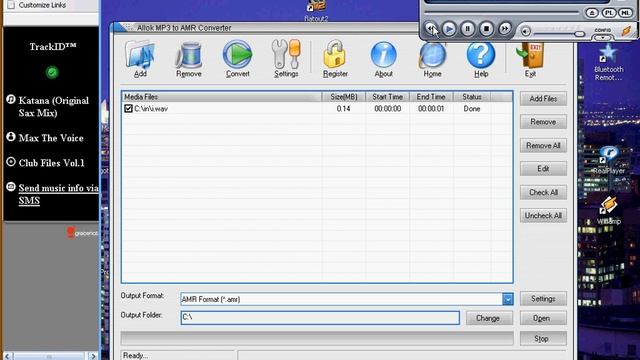Screen dimensions: 640x360
Task: Select the C:\in\i.wav file row
Action: (x=317, y=109)
